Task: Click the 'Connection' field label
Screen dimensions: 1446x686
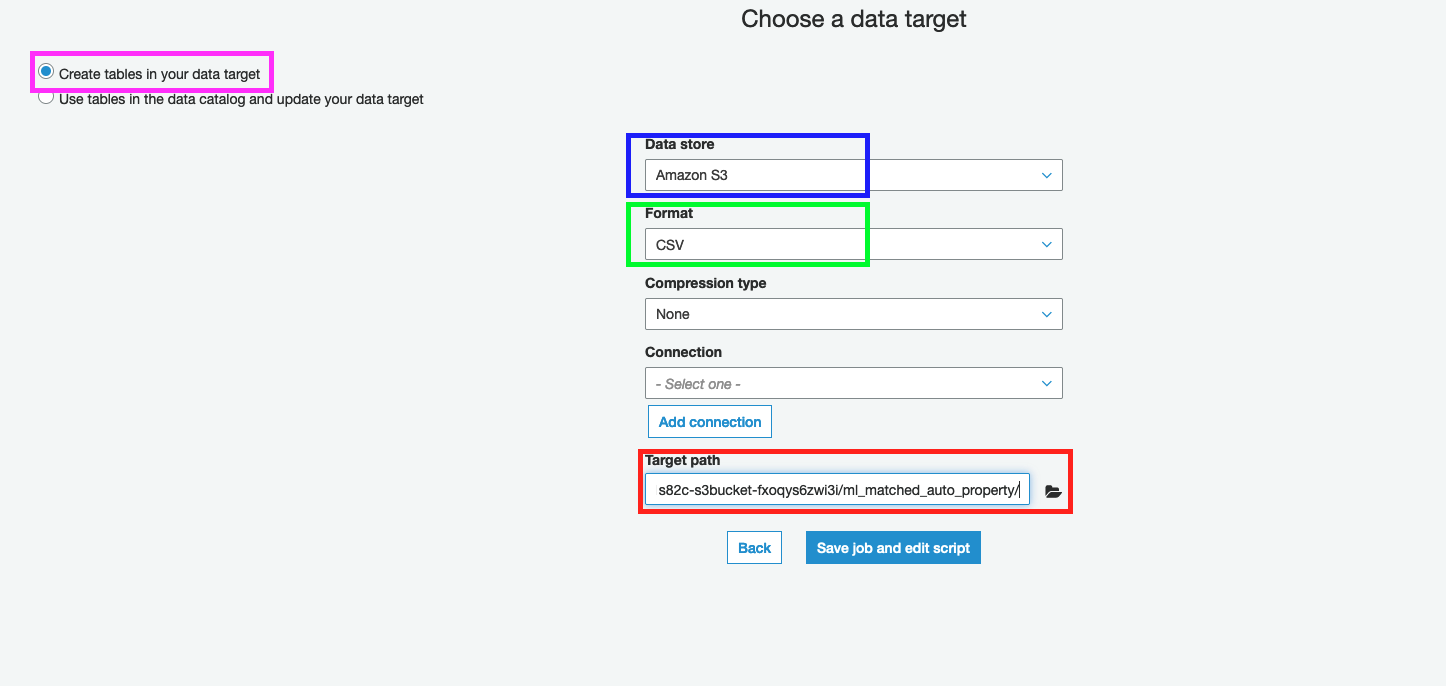Action: [x=683, y=352]
